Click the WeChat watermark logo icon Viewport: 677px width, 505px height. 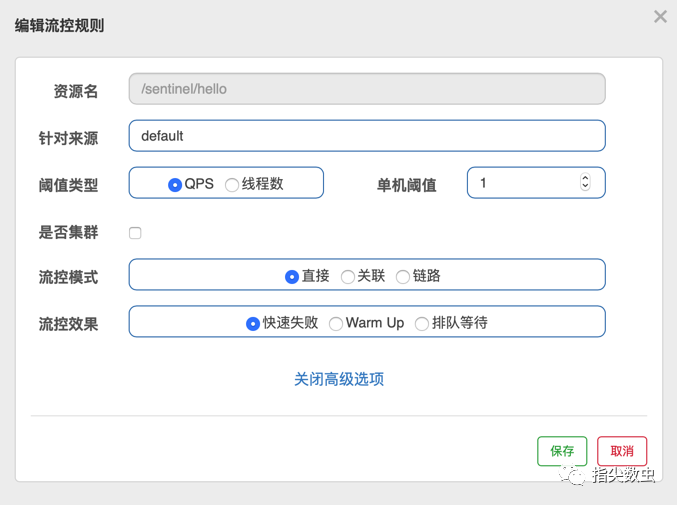pyautogui.click(x=572, y=475)
